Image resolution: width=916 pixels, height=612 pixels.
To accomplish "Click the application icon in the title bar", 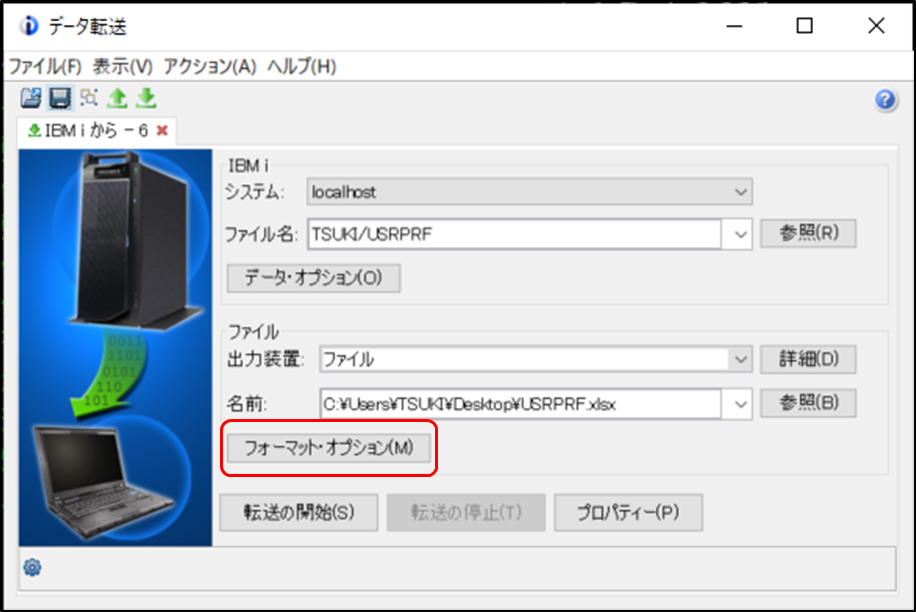I will coord(28,26).
